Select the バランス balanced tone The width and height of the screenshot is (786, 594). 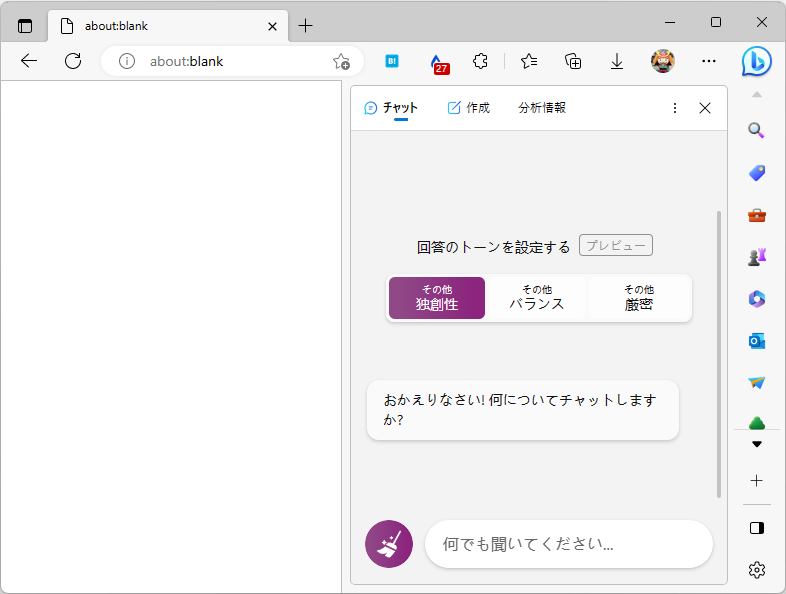(537, 298)
